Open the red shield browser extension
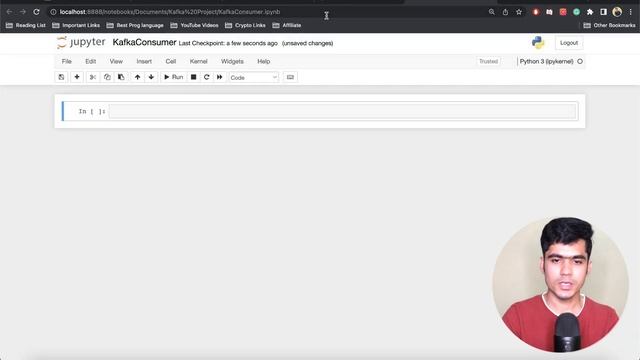640x360 pixels. pos(536,12)
